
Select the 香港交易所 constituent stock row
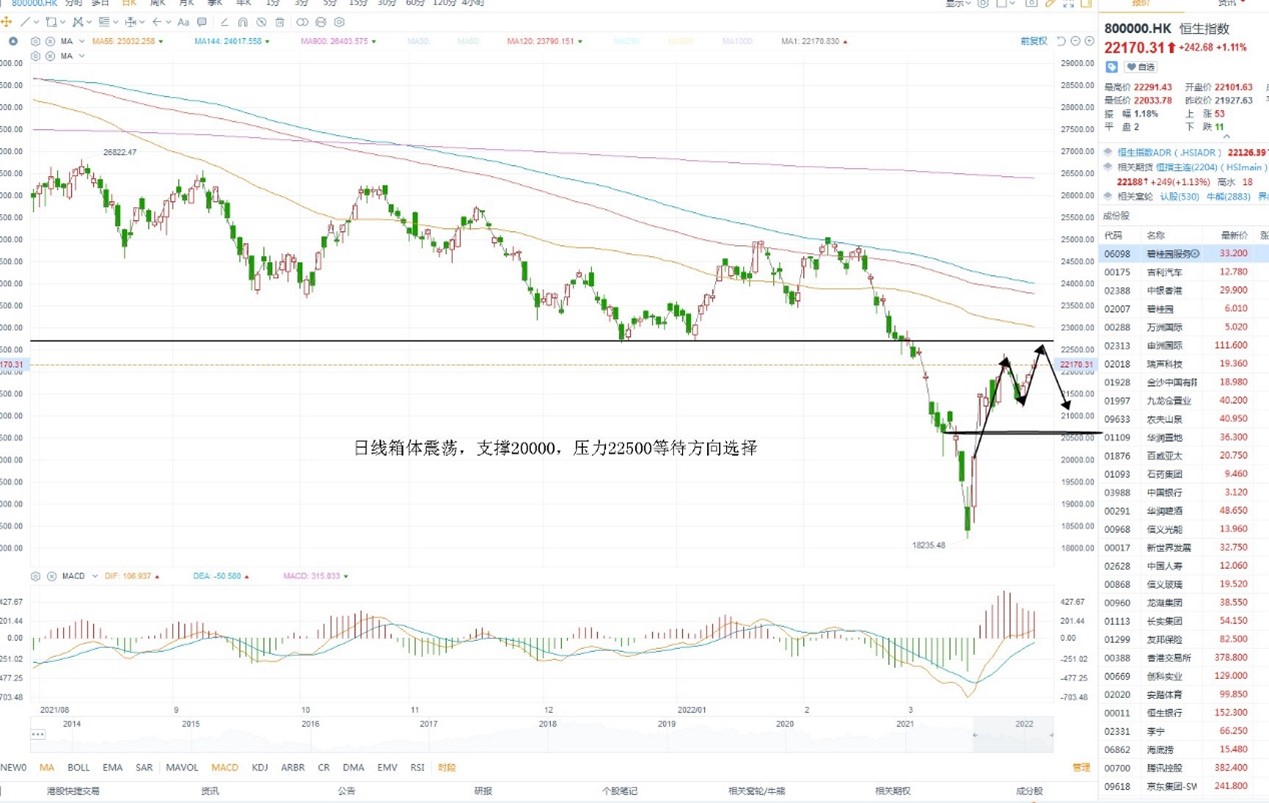[1183, 658]
